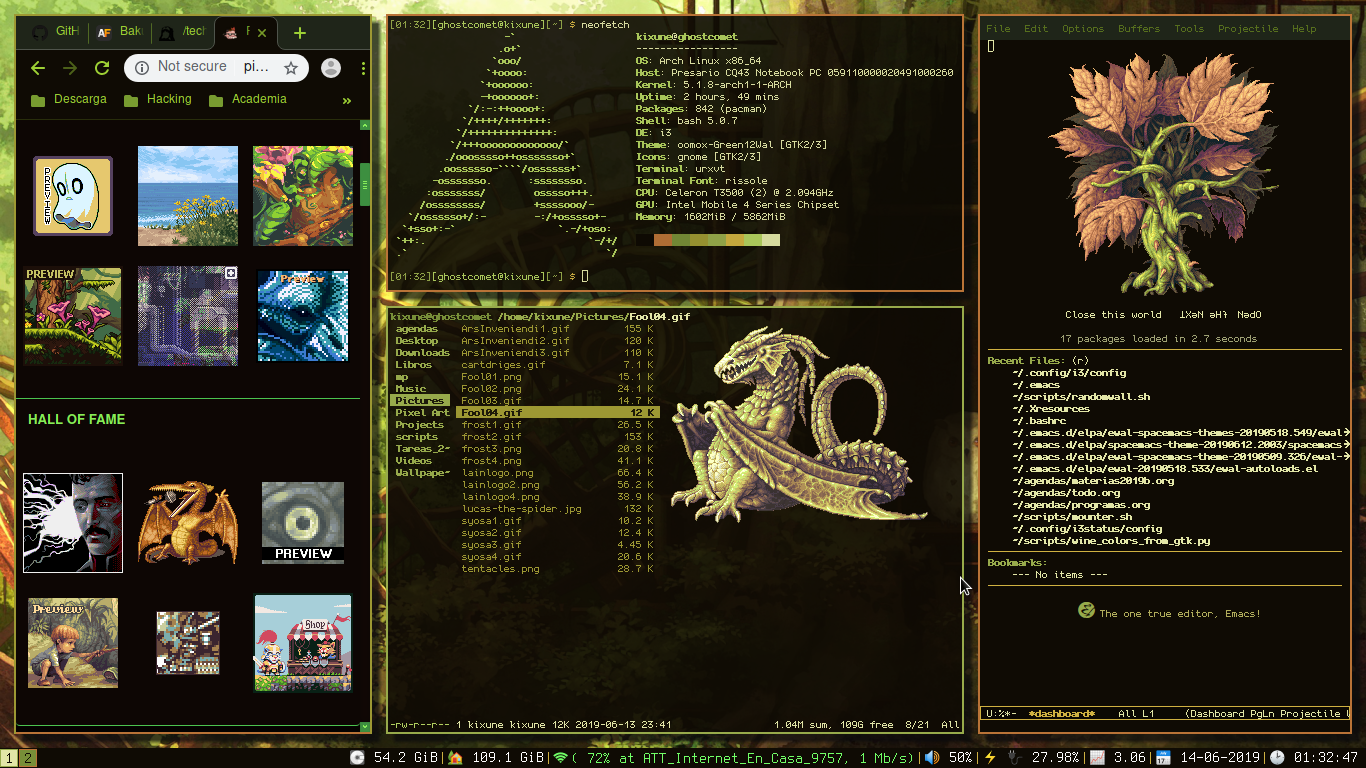1366x768 pixels.
Task: Open the Hacking bookmark folder
Action: pyautogui.click(x=158, y=100)
